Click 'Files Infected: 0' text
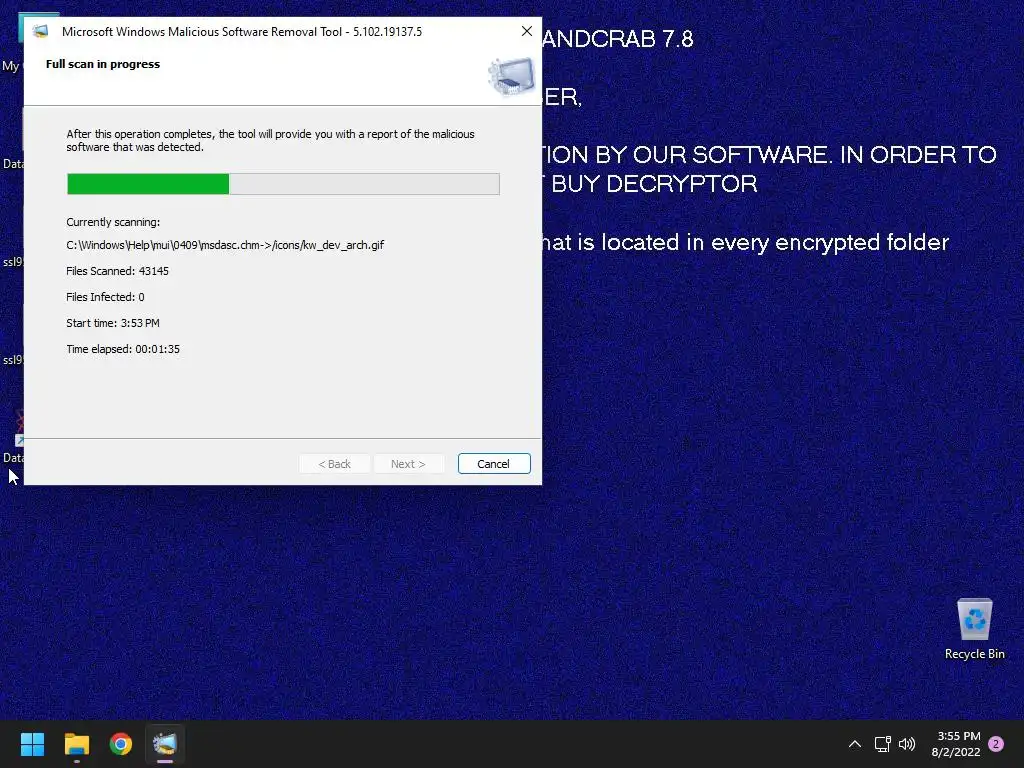 (x=105, y=297)
